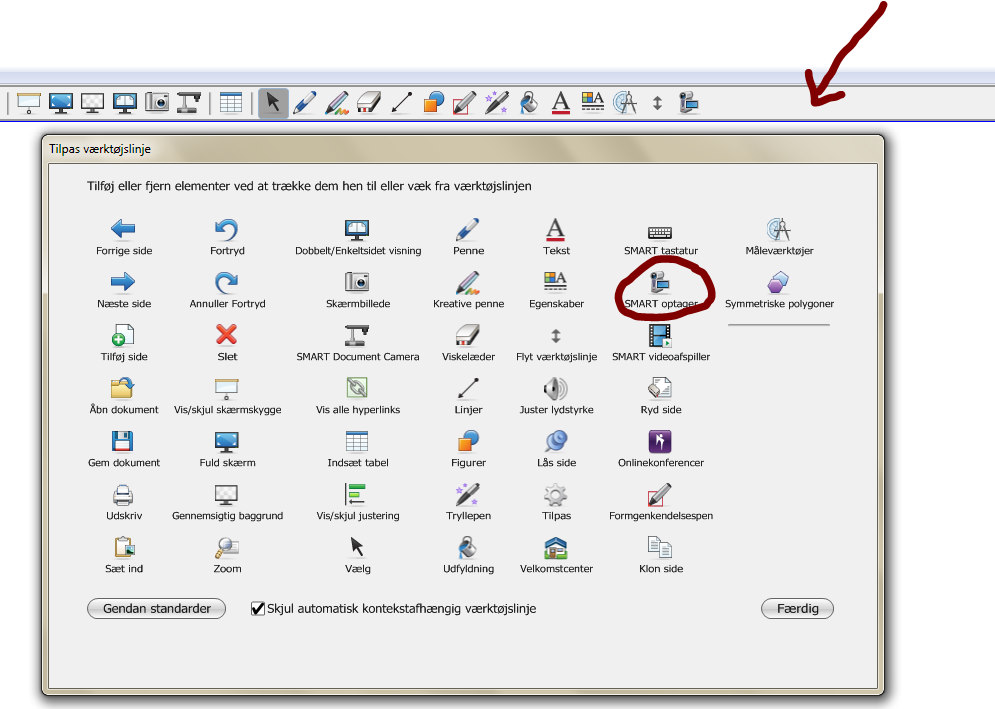The width and height of the screenshot is (995, 709).
Task: Click the Symmetriske polygoner icon
Action: 778,282
